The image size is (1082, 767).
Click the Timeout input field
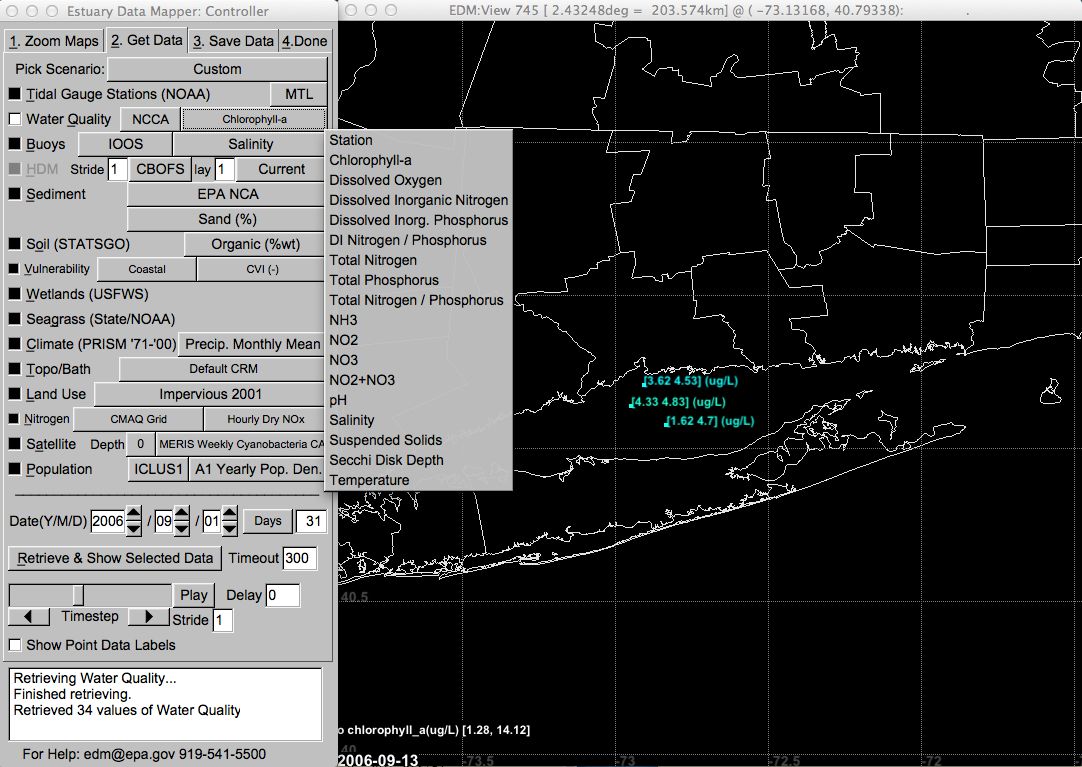[299, 558]
